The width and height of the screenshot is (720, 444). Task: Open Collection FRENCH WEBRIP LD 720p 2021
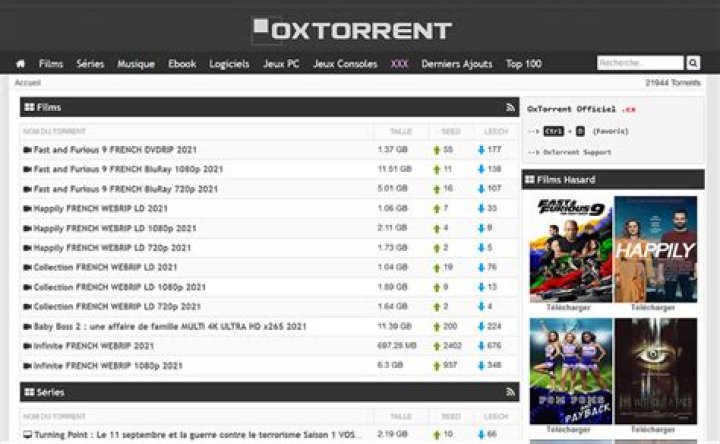click(x=117, y=307)
